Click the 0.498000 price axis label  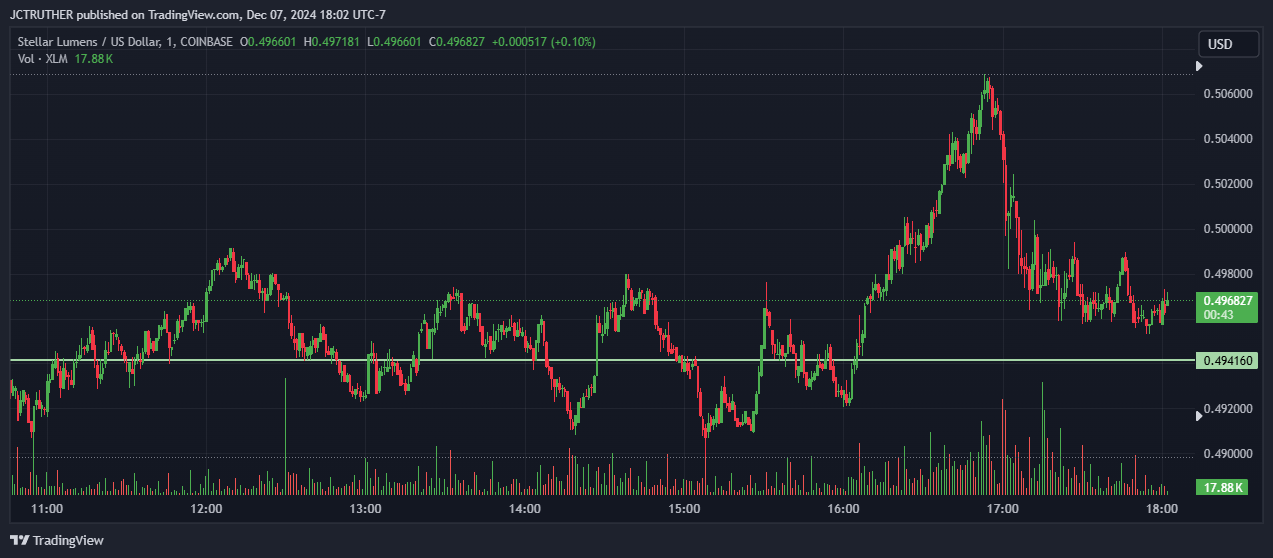(1227, 274)
